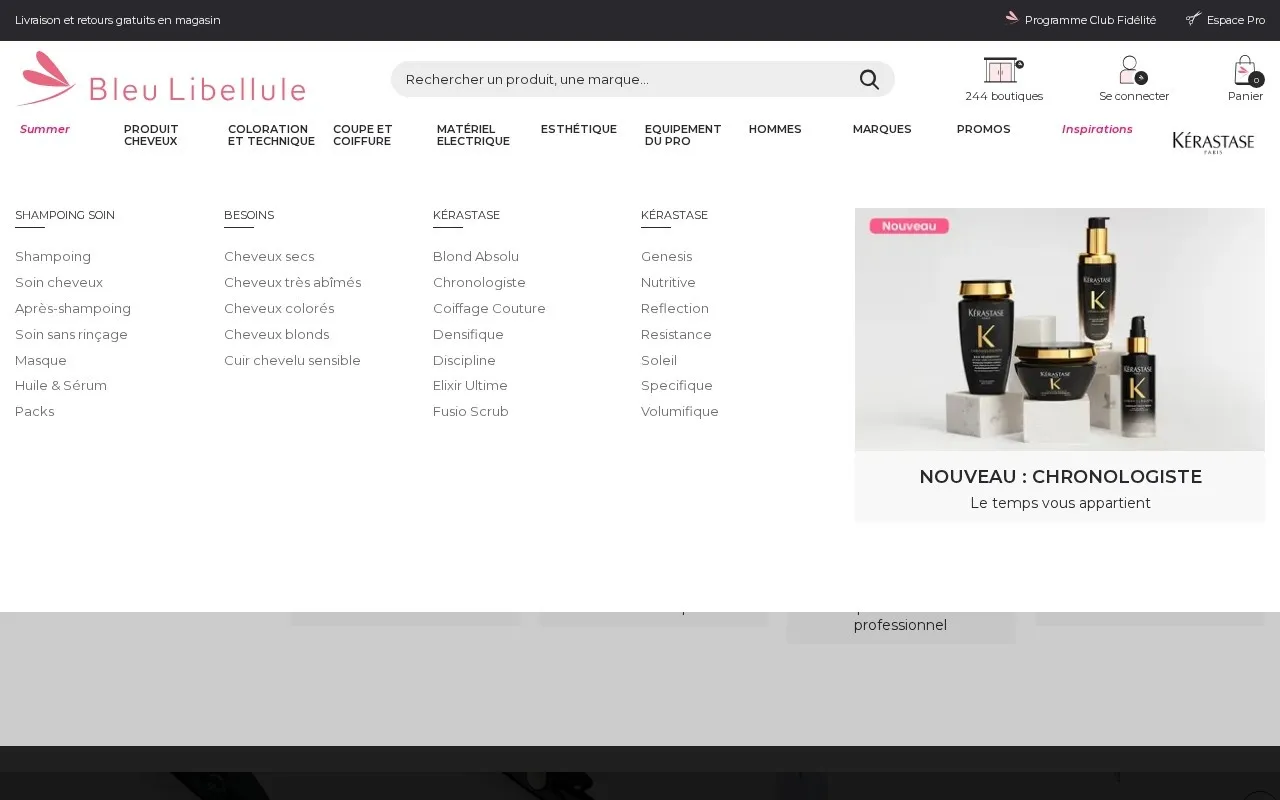Screen dimensions: 1280x800
Task: Click the search magnifier icon
Action: [869, 79]
